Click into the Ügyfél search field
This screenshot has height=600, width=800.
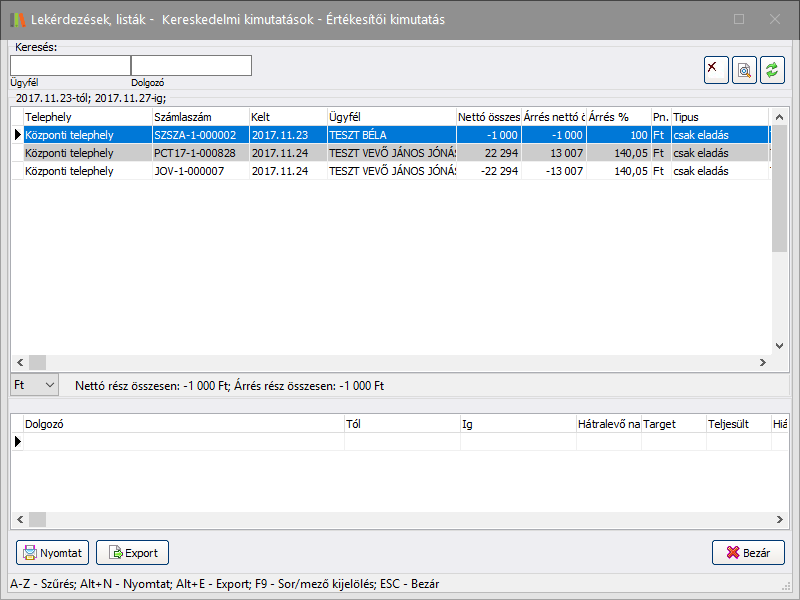pos(70,66)
